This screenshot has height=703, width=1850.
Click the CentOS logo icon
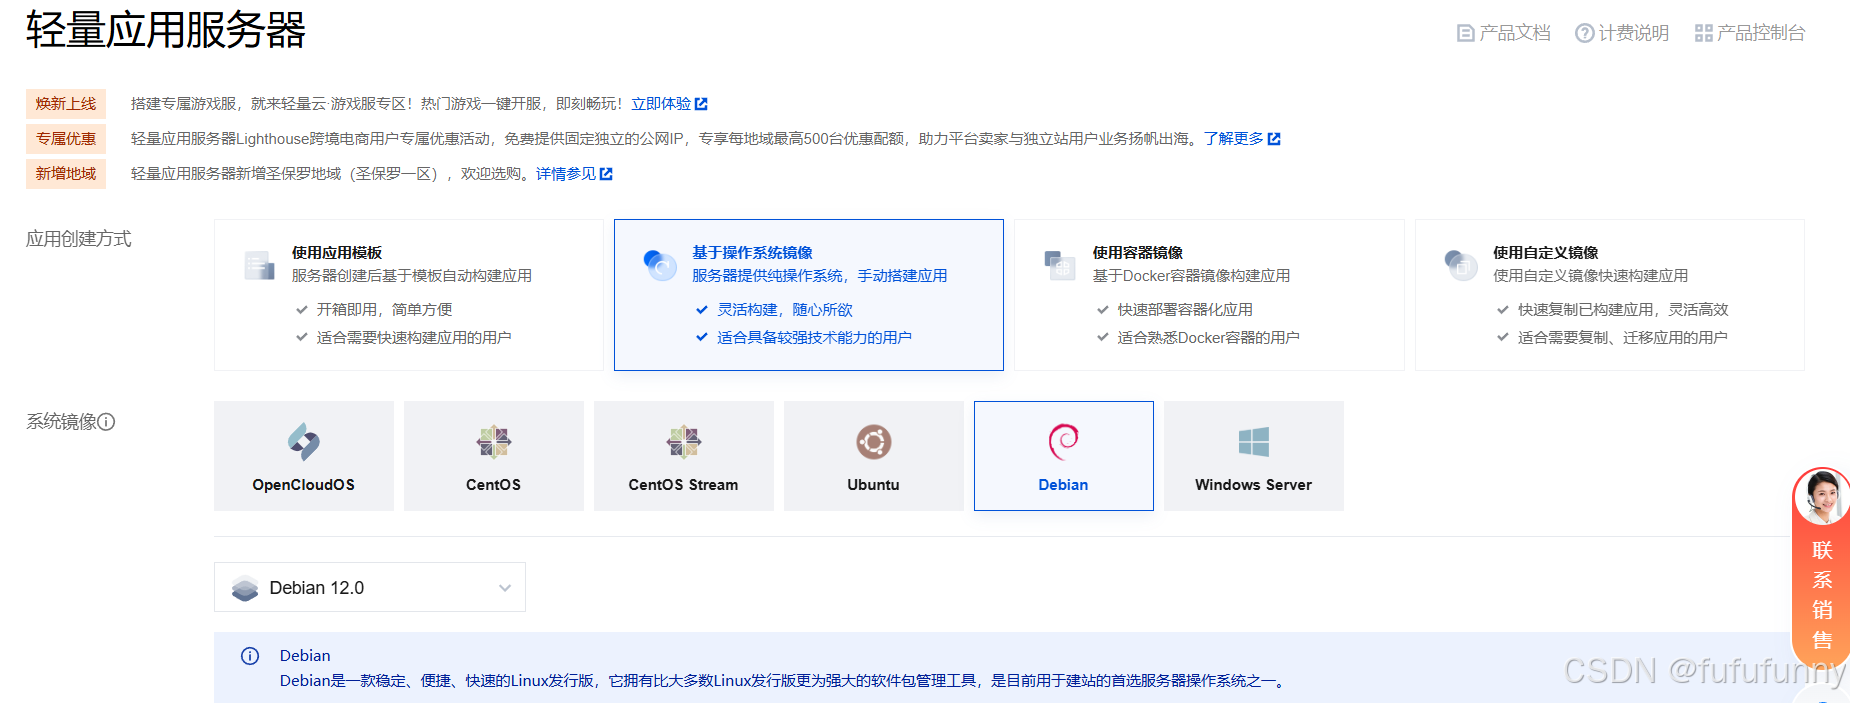point(494,441)
